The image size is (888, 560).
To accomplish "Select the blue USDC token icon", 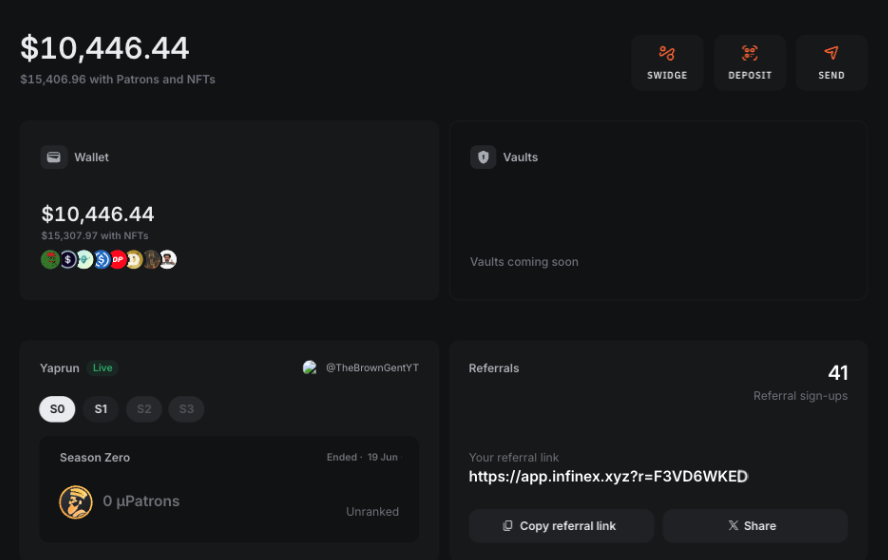I will (x=101, y=260).
